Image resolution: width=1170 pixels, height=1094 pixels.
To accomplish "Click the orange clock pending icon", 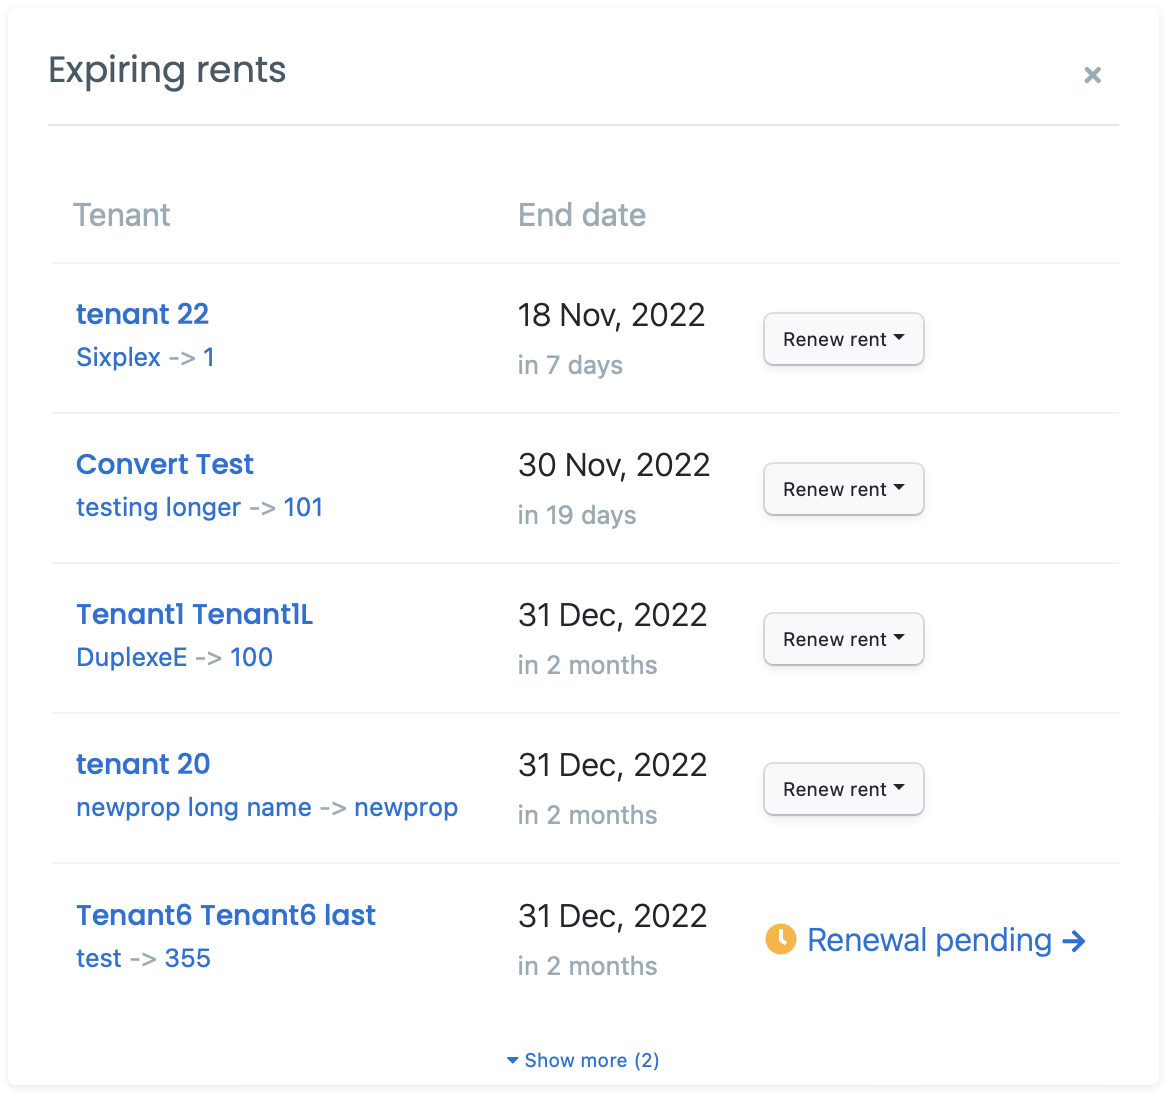I will point(780,939).
